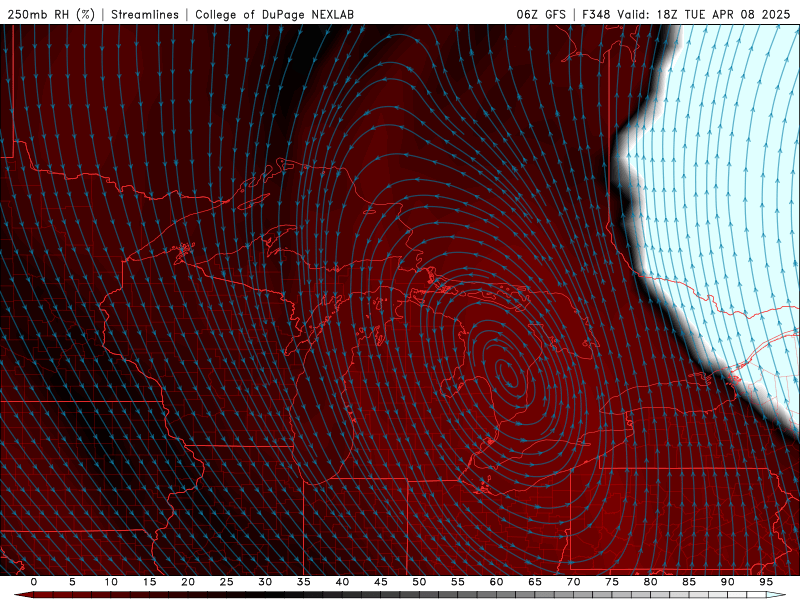The height and width of the screenshot is (600, 800).
Task: Click the '0' value on the colorbar scale
Action: tap(34, 582)
